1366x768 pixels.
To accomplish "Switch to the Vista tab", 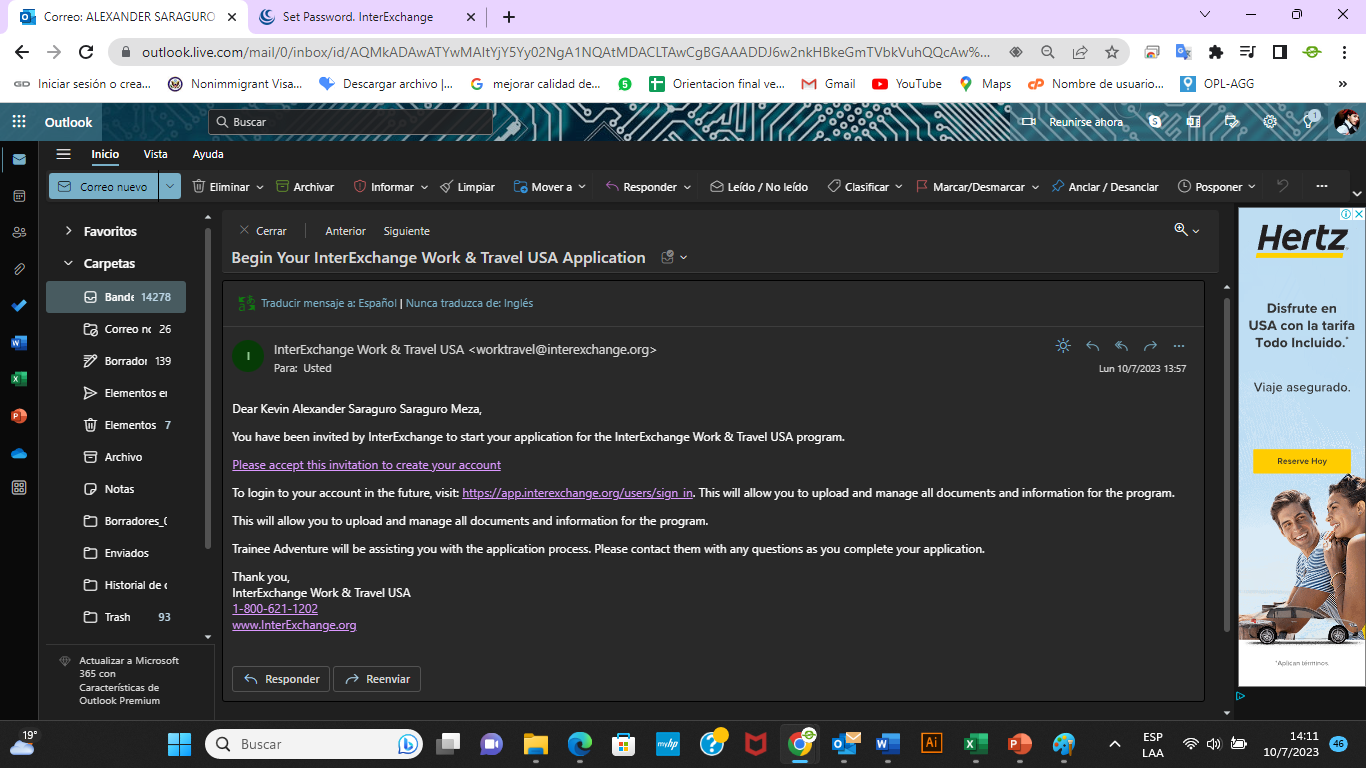I will click(x=155, y=154).
